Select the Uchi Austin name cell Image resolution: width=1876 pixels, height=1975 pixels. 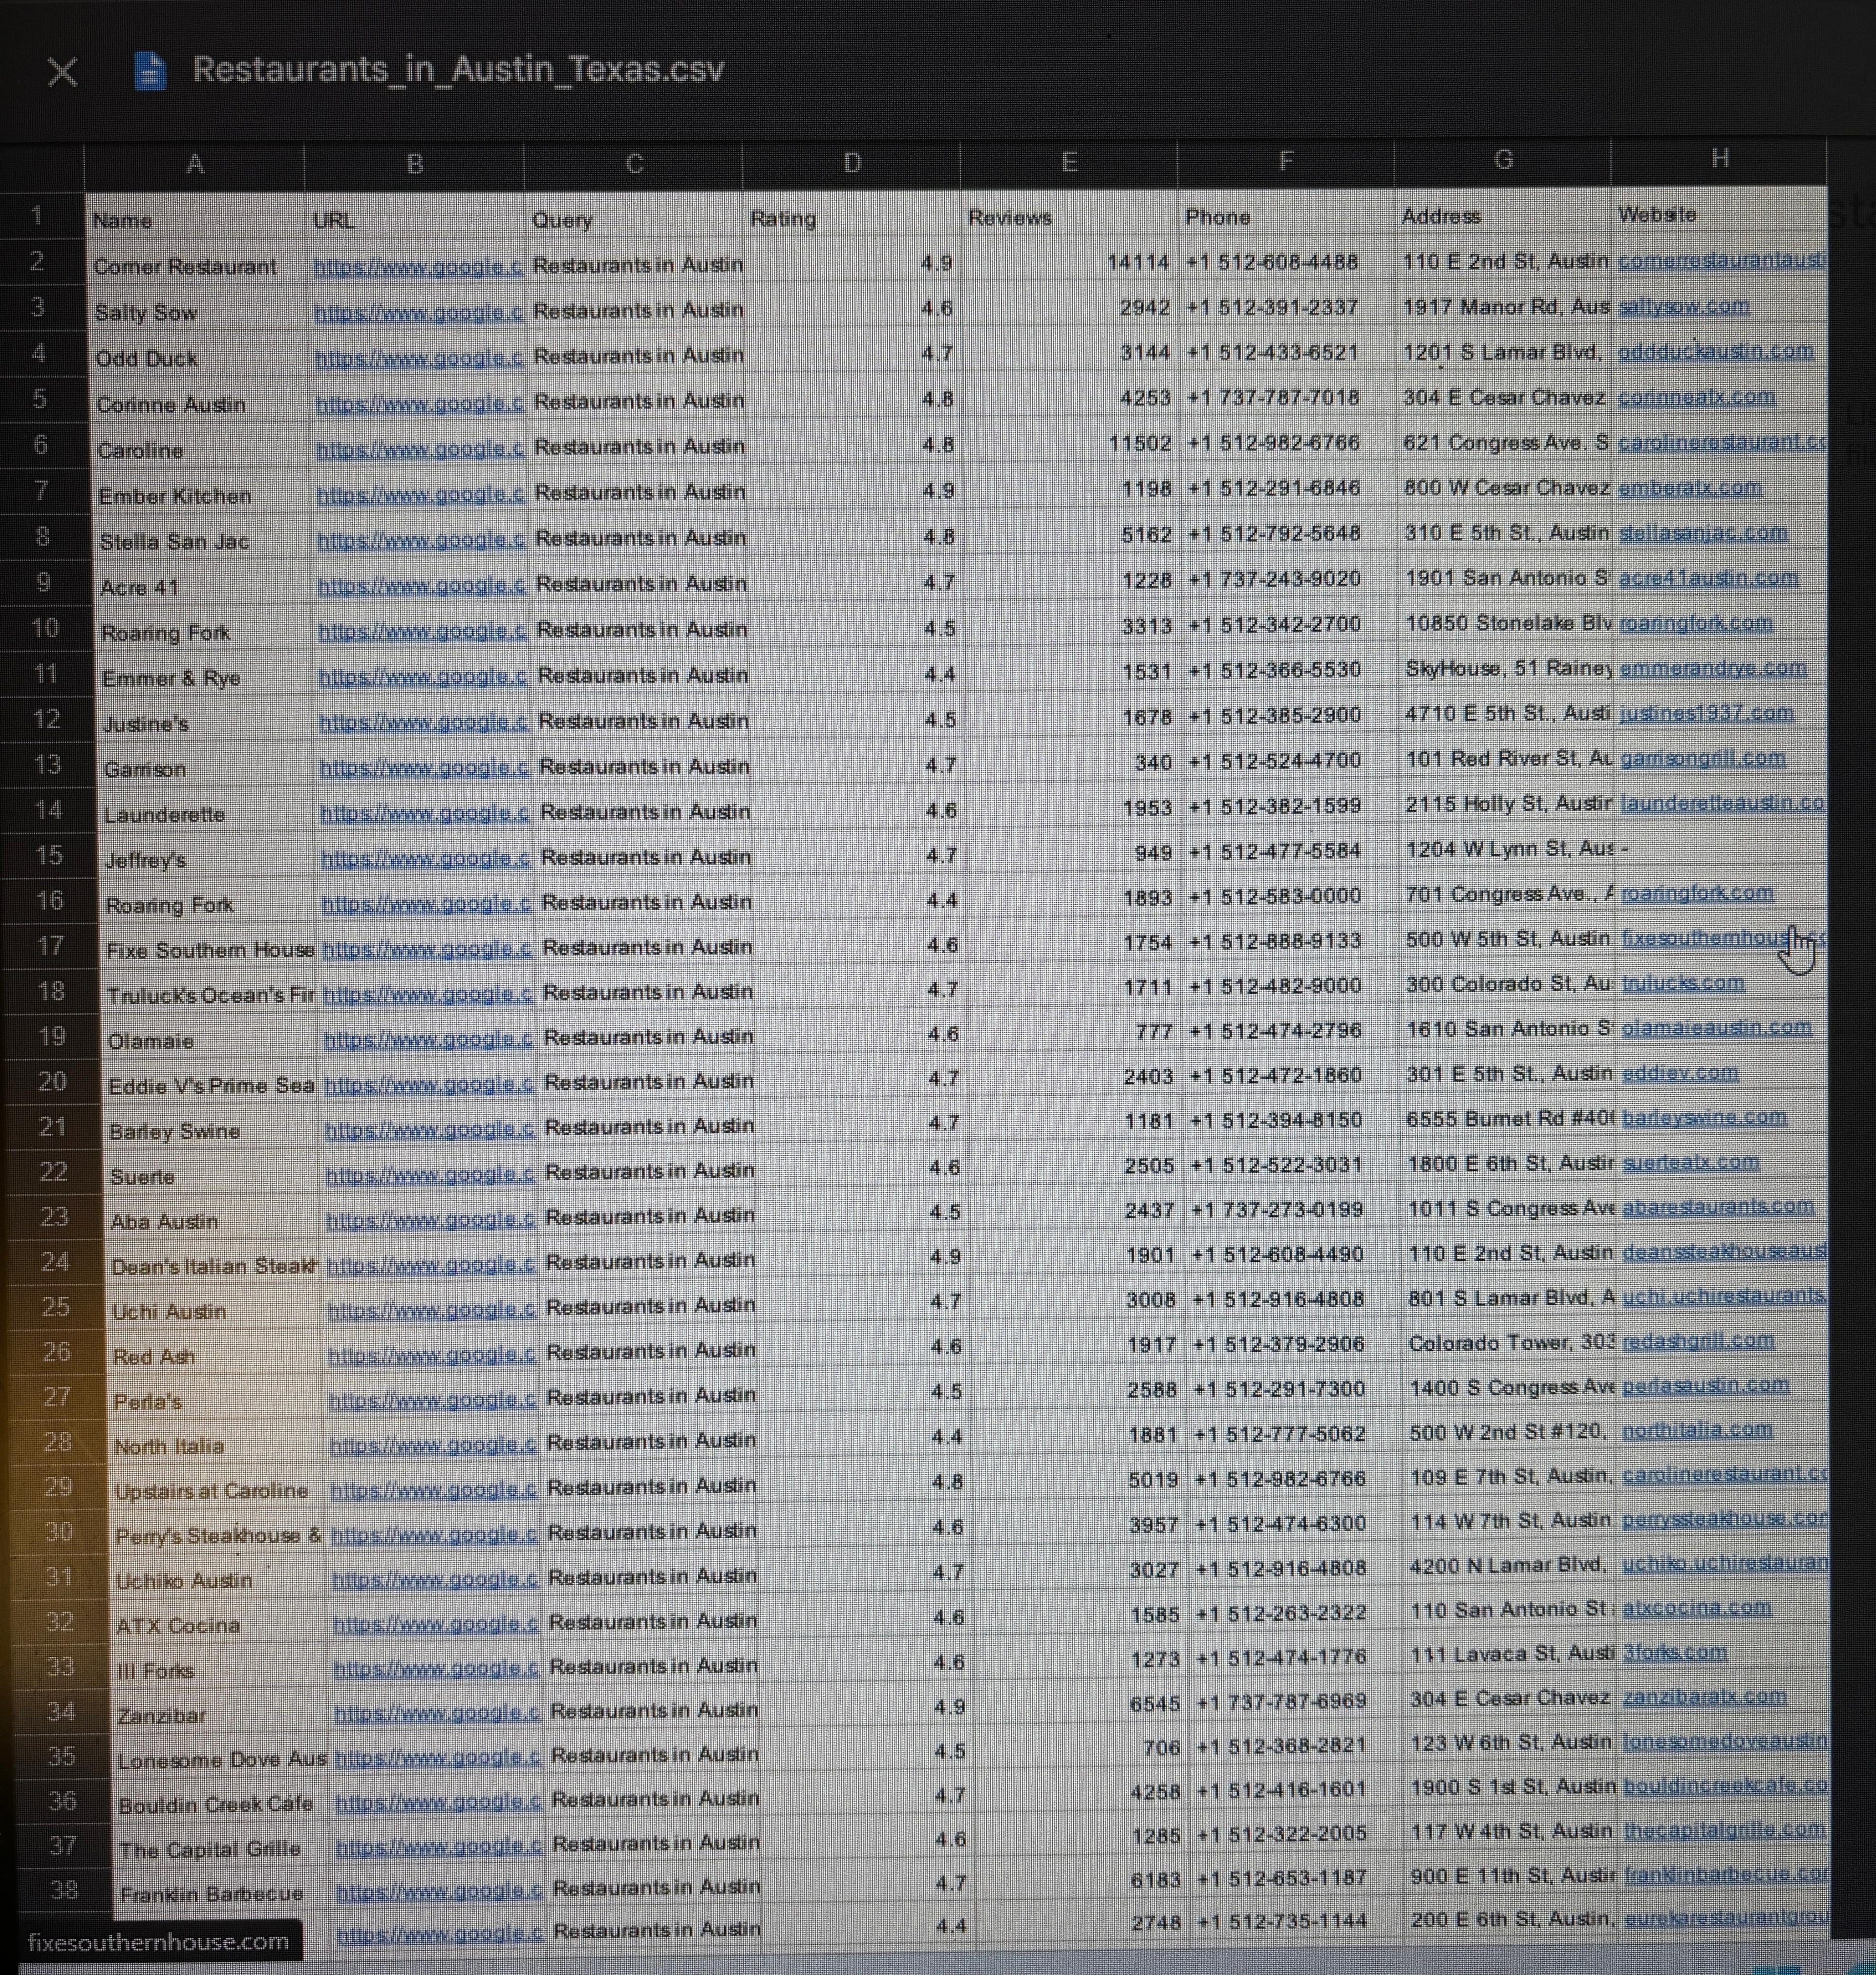tap(169, 1311)
